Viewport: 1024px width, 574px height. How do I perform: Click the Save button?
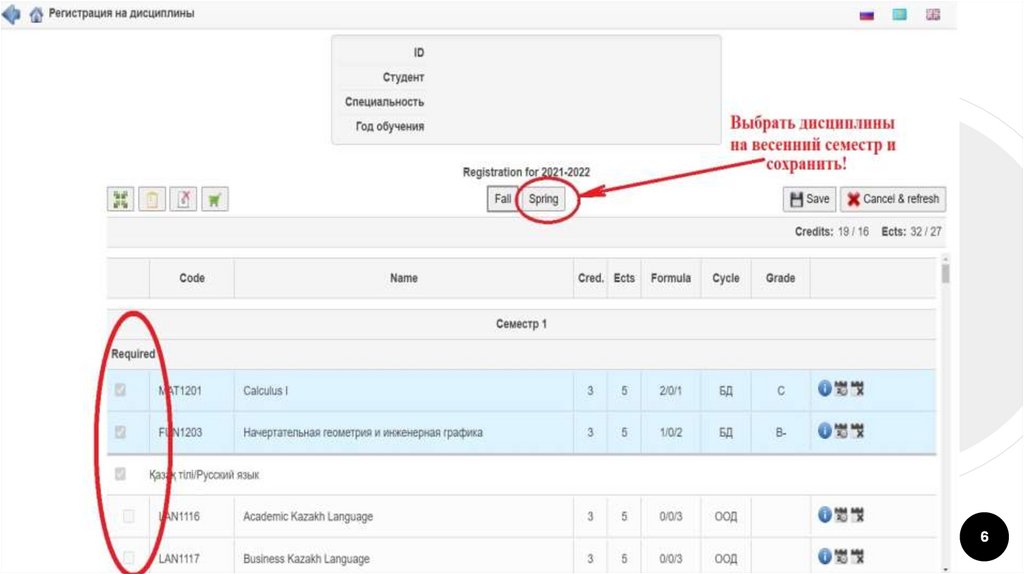(x=809, y=199)
